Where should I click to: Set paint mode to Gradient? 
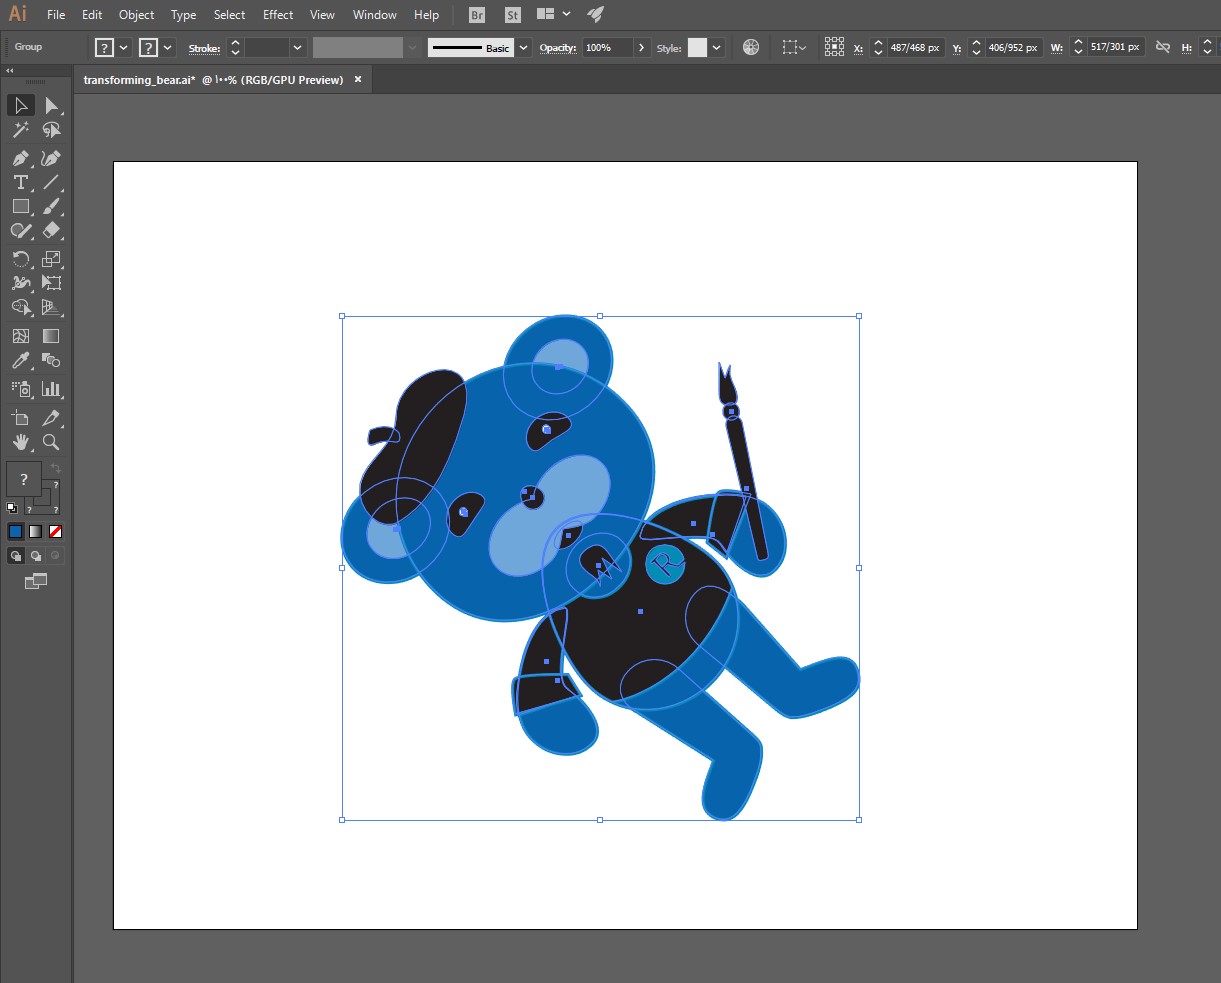[35, 532]
